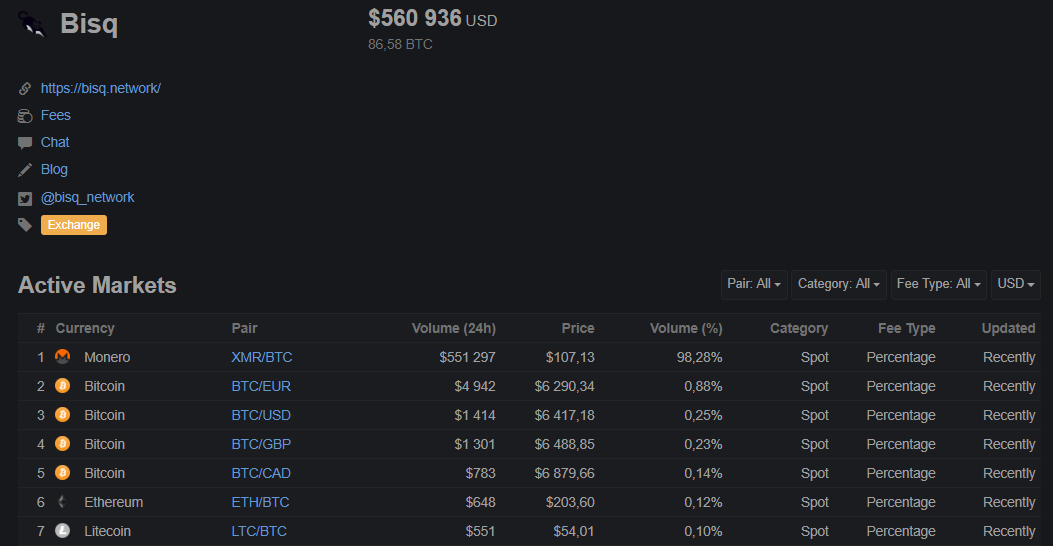
Task: Click the orange Exchange tag
Action: pyautogui.click(x=74, y=225)
